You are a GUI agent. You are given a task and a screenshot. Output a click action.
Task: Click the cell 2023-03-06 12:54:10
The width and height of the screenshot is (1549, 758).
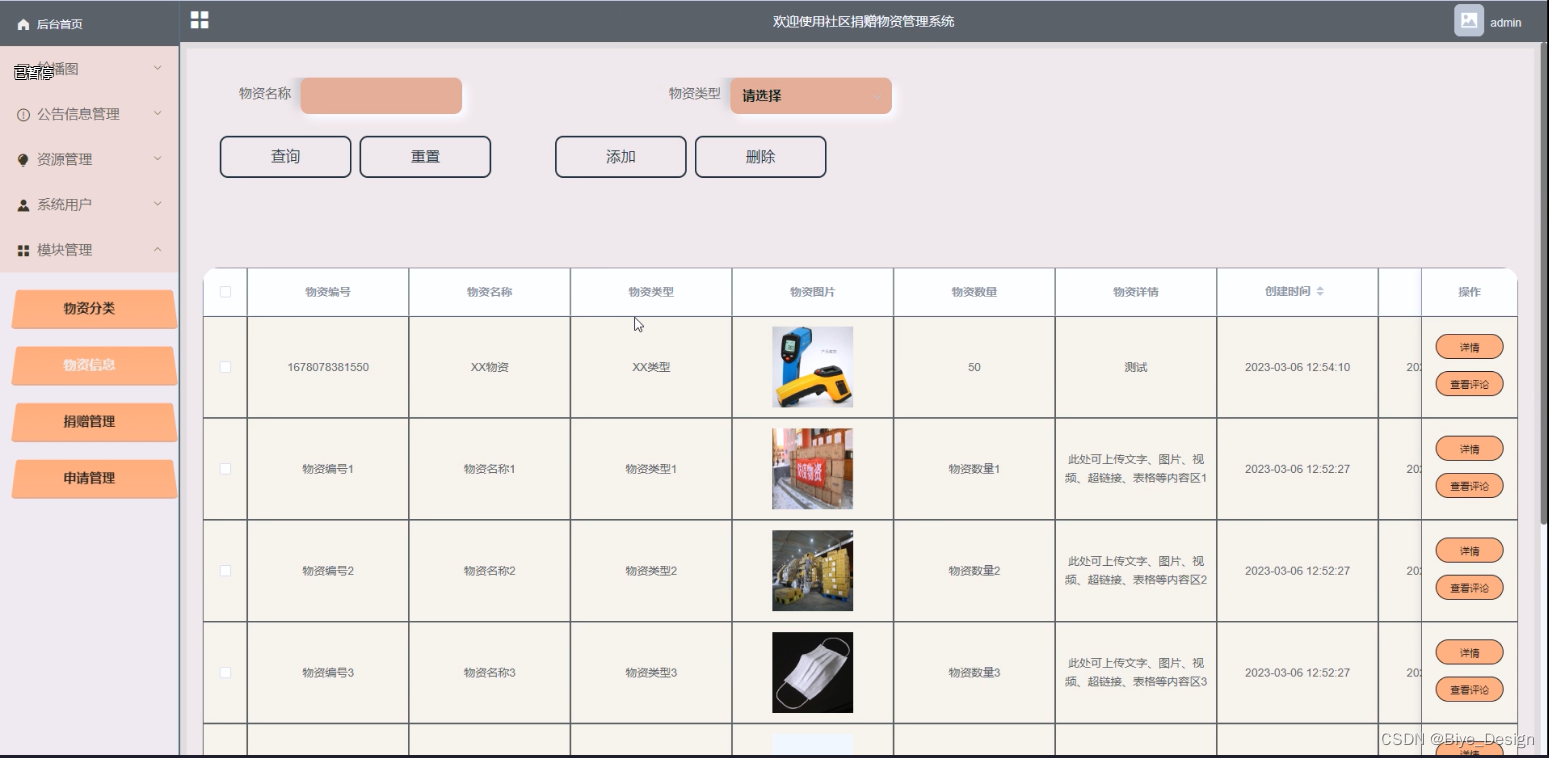tap(1297, 367)
